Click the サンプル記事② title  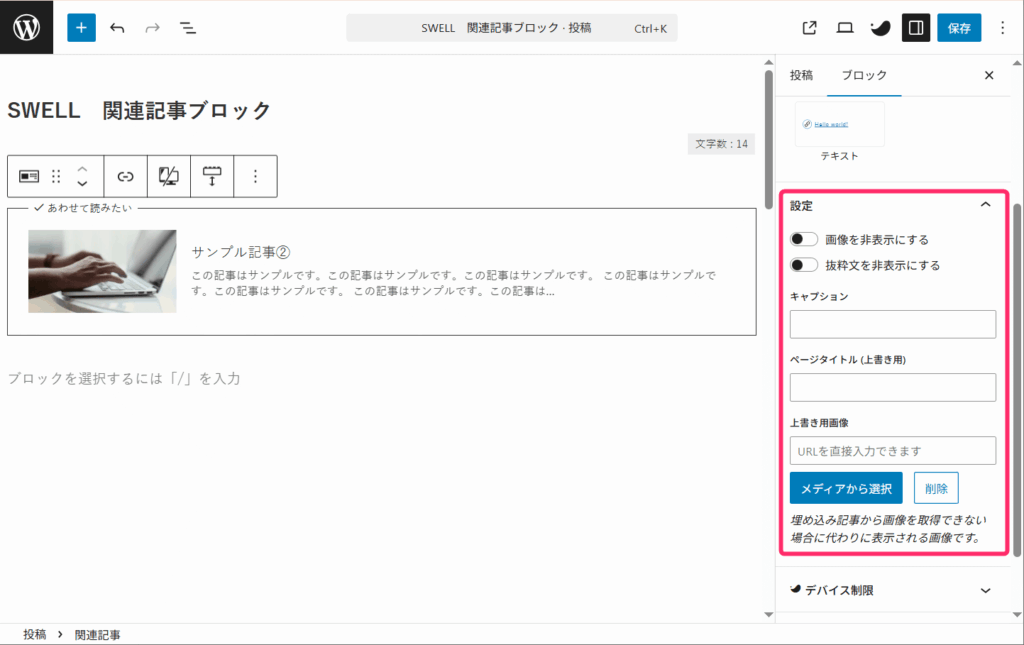(x=241, y=252)
